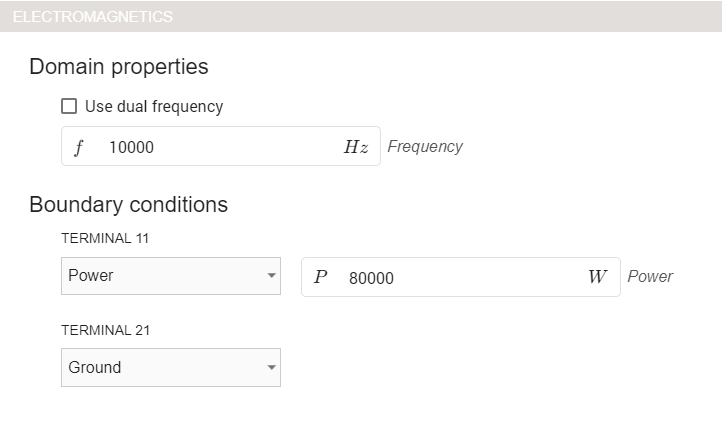Click the "Use dual frequency" label text
This screenshot has width=722, height=422.
[x=154, y=106]
